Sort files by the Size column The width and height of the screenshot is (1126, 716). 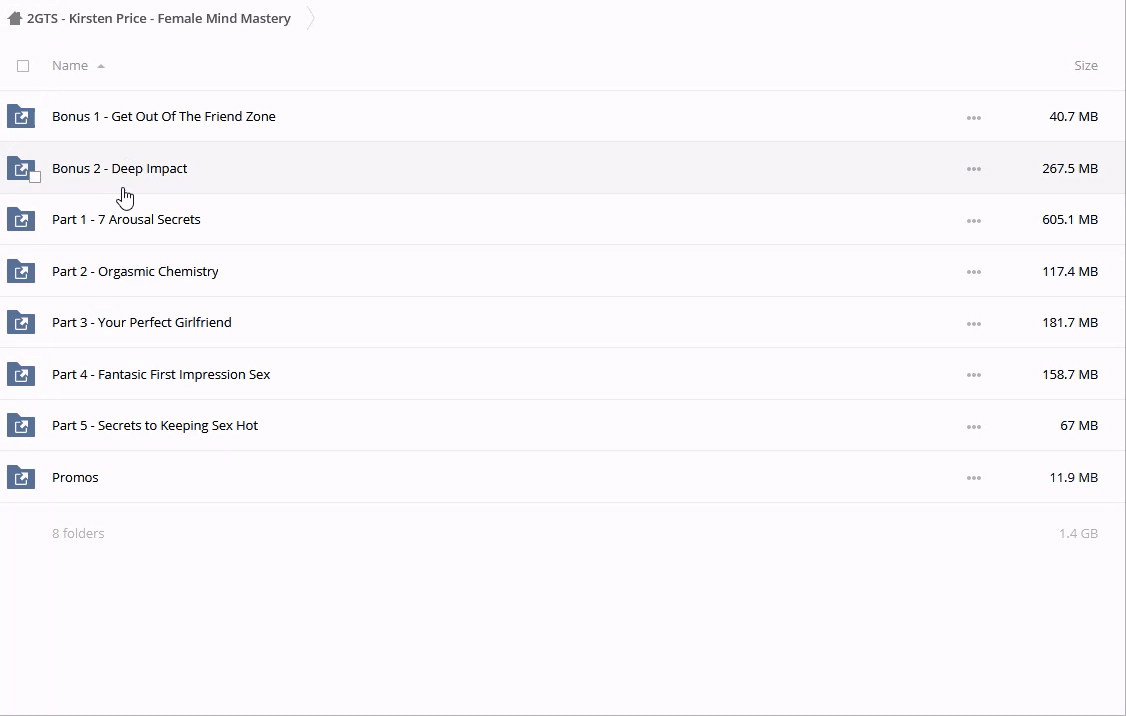[1085, 66]
